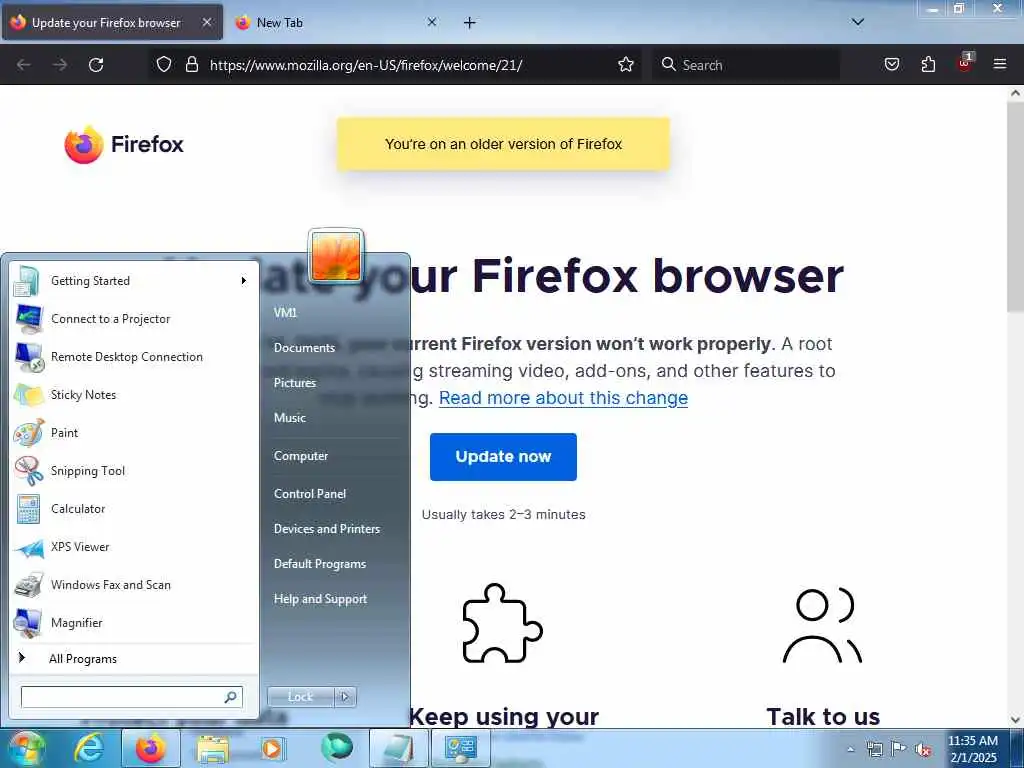The width and height of the screenshot is (1024, 768).
Task: View site security padlock info
Action: 191,64
